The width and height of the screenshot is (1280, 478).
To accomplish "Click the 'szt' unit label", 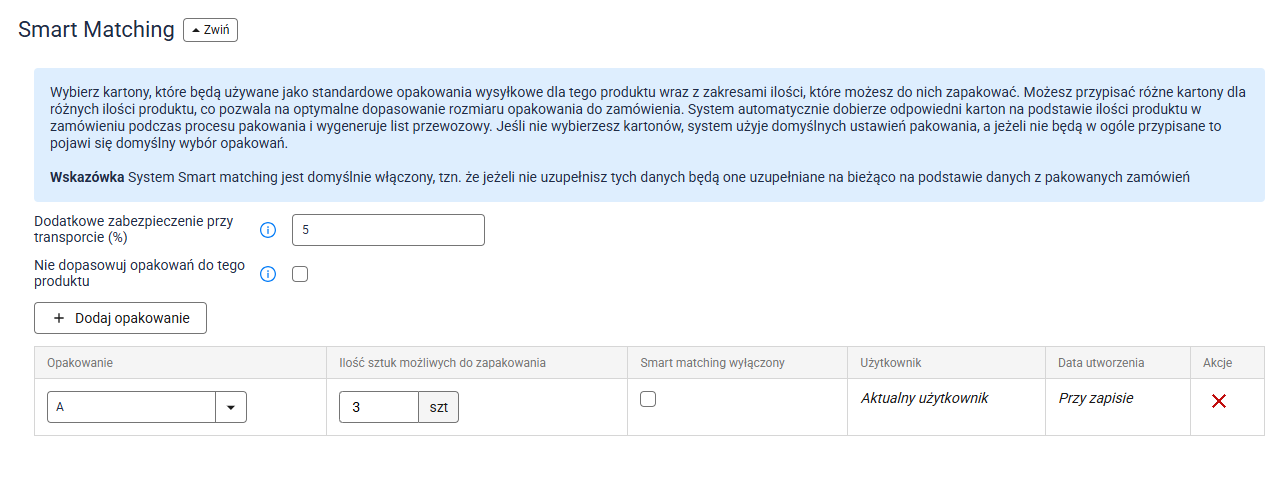I will point(439,407).
